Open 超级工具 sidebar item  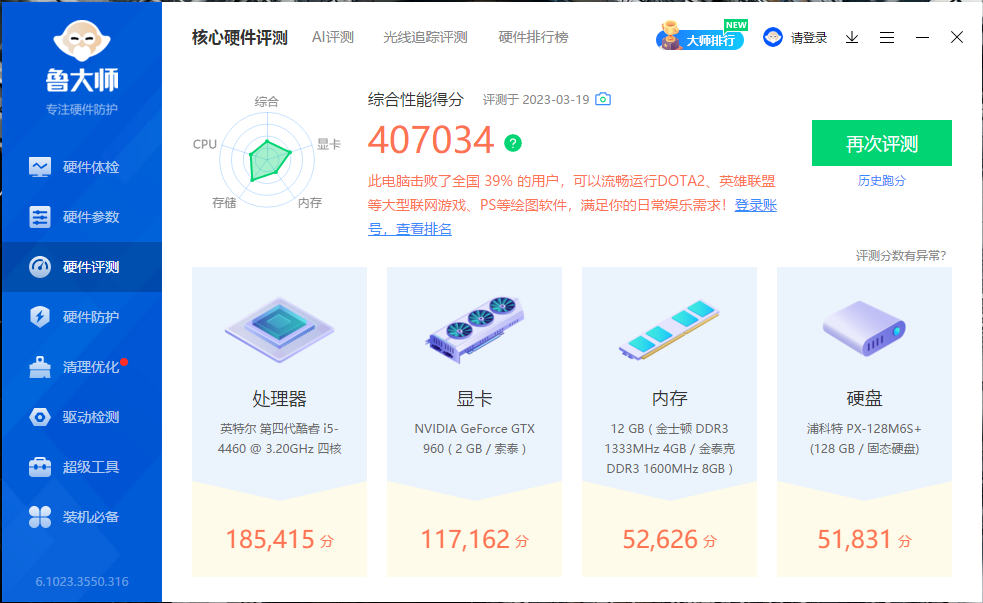click(81, 467)
